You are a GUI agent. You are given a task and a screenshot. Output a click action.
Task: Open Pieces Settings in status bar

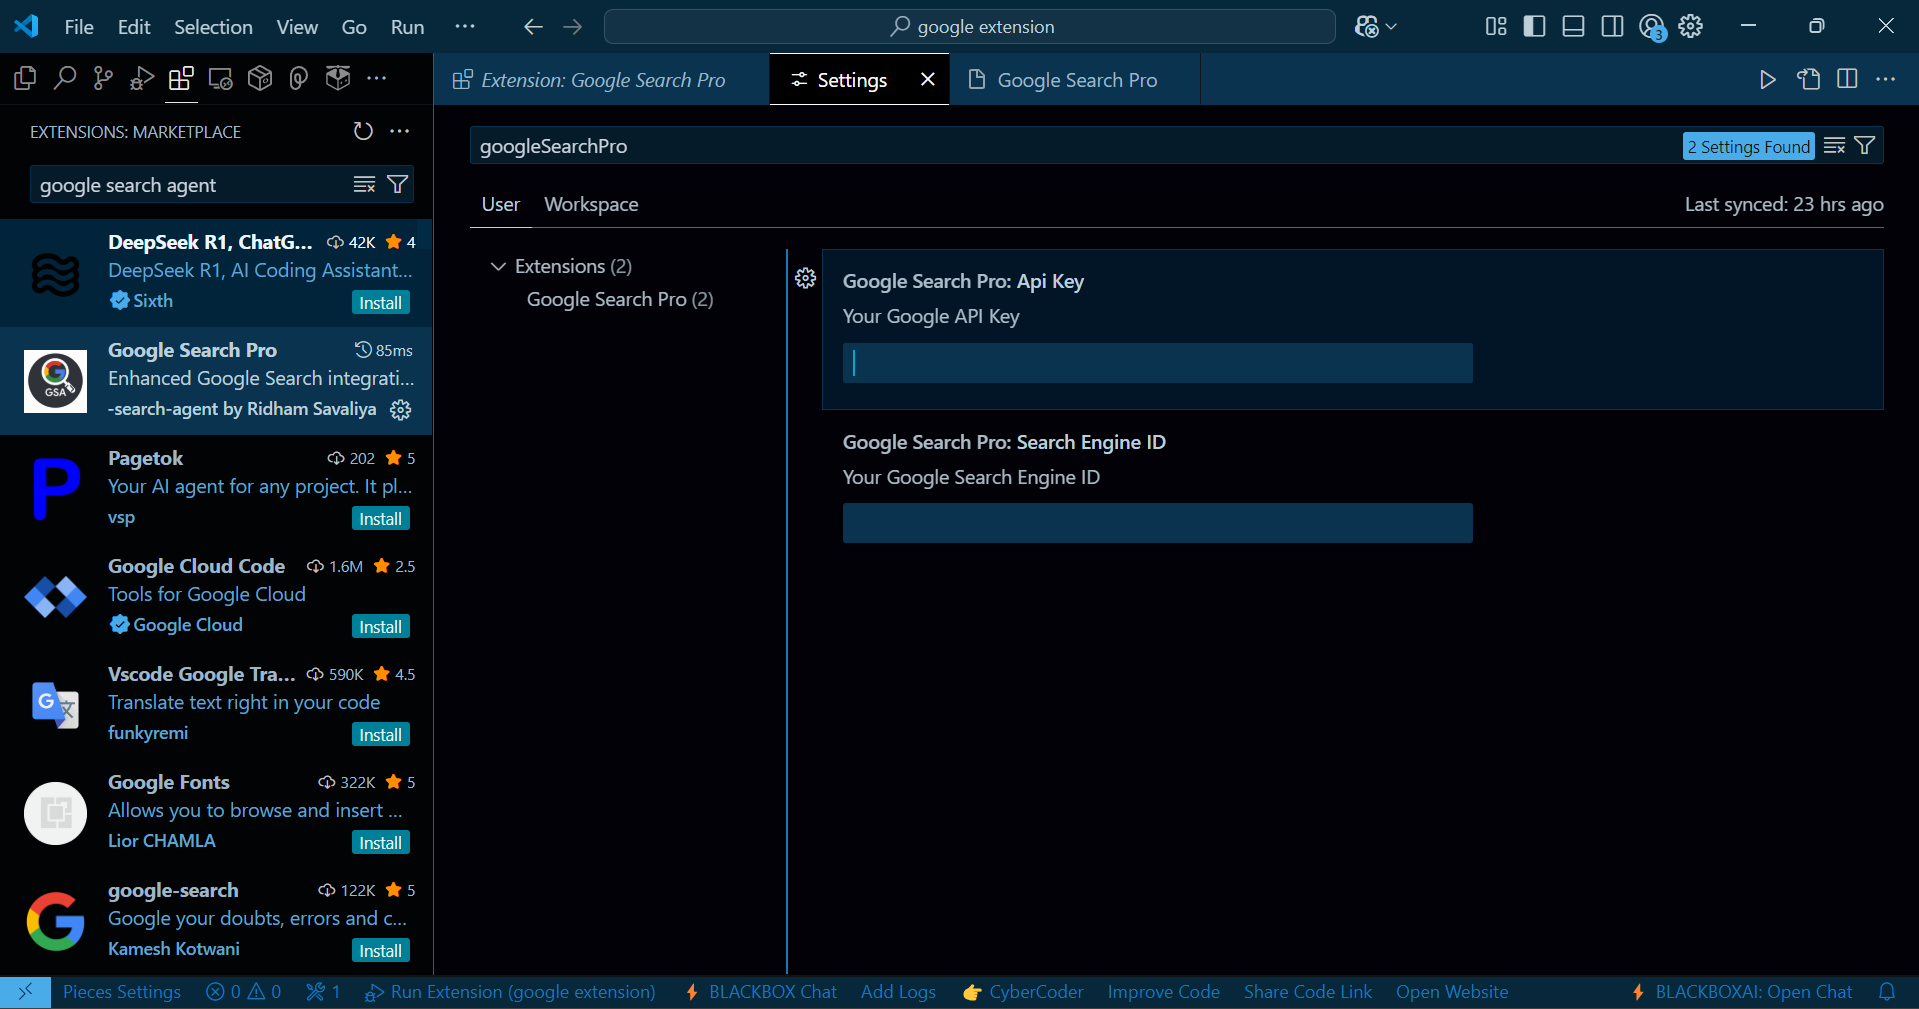tap(122, 992)
